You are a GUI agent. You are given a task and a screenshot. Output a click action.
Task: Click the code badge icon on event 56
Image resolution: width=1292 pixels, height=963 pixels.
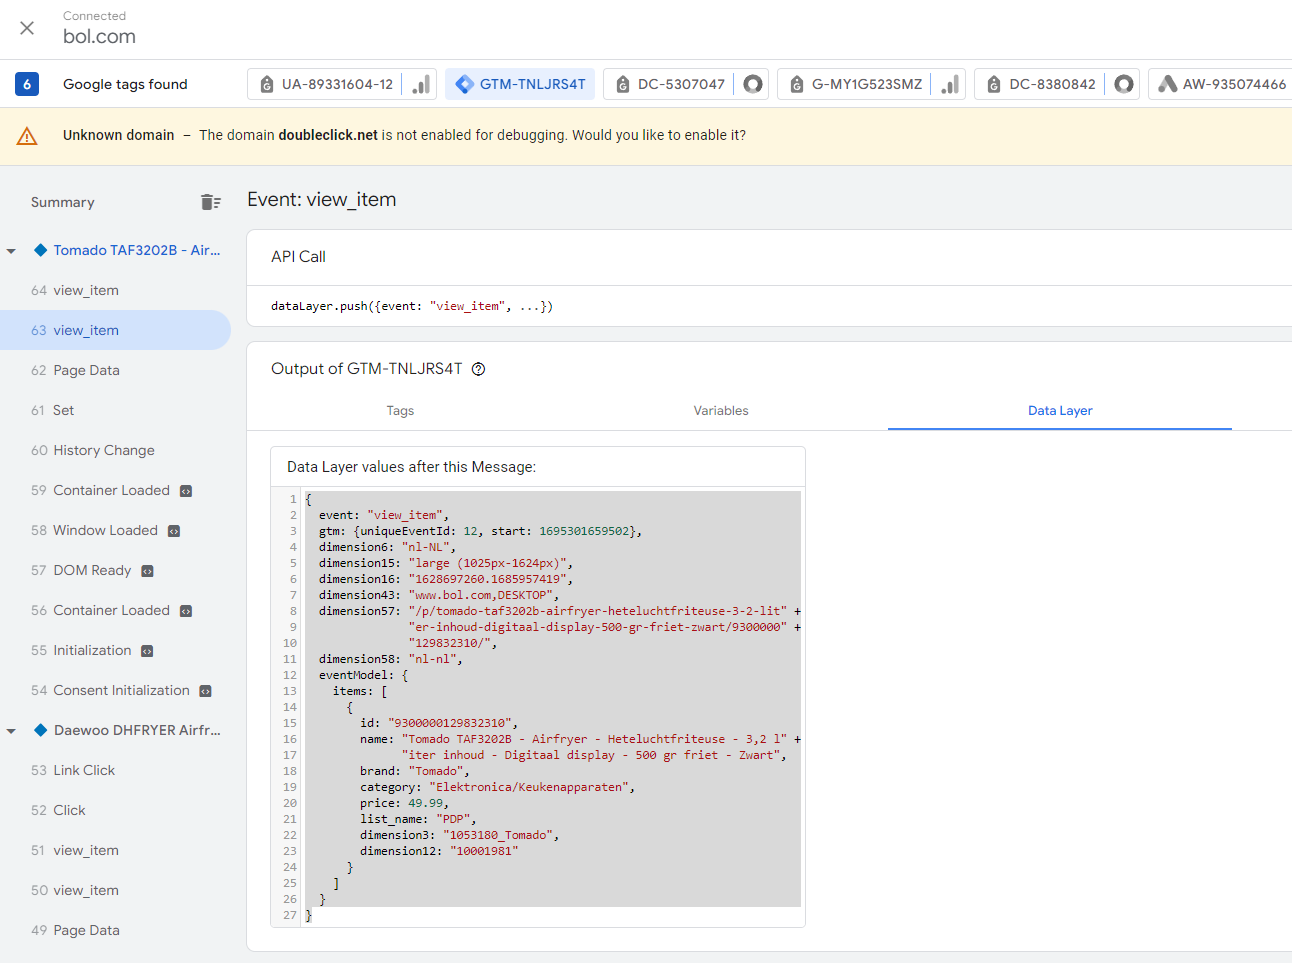(186, 611)
